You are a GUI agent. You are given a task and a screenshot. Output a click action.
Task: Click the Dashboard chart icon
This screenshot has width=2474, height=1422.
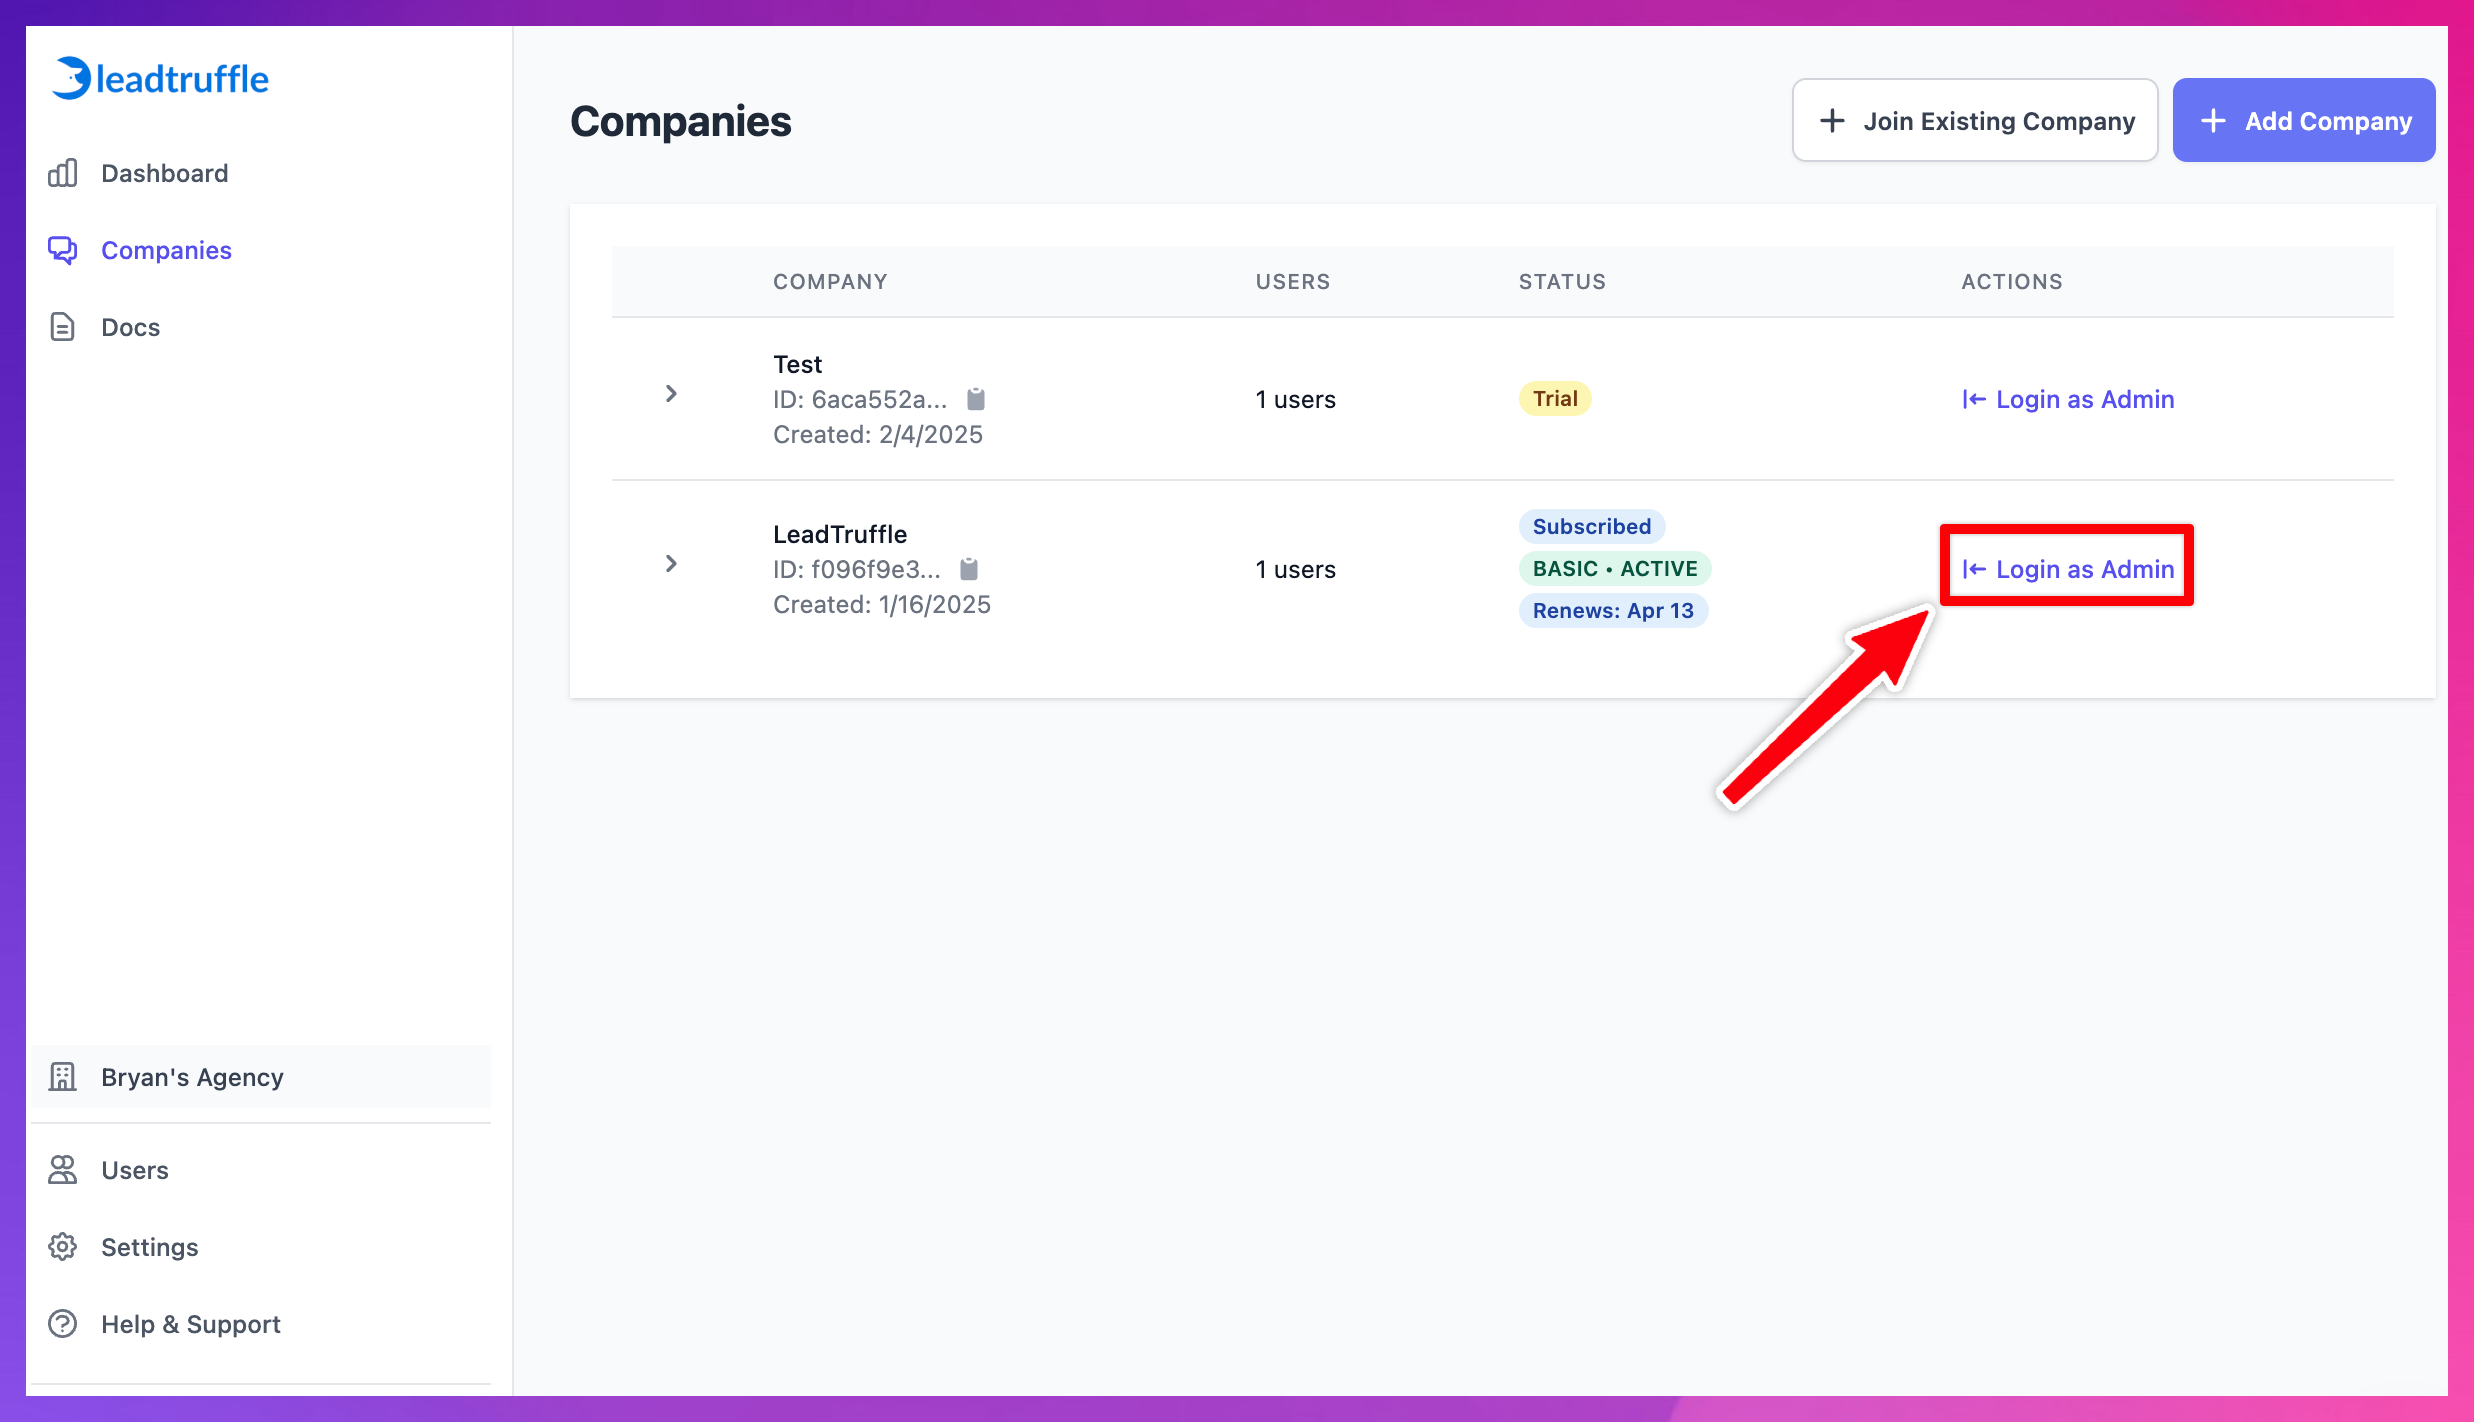(x=62, y=173)
